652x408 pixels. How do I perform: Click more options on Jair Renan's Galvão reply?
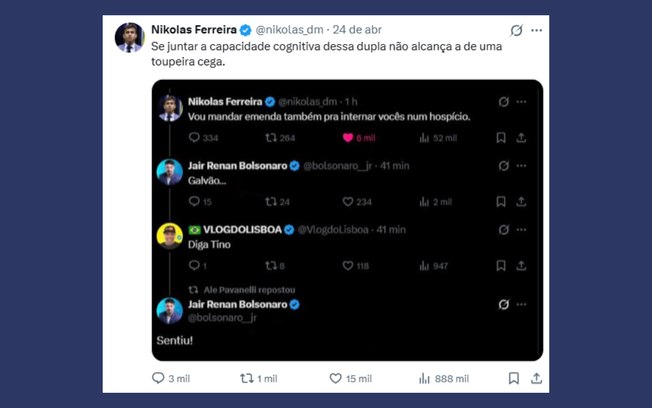click(x=521, y=165)
